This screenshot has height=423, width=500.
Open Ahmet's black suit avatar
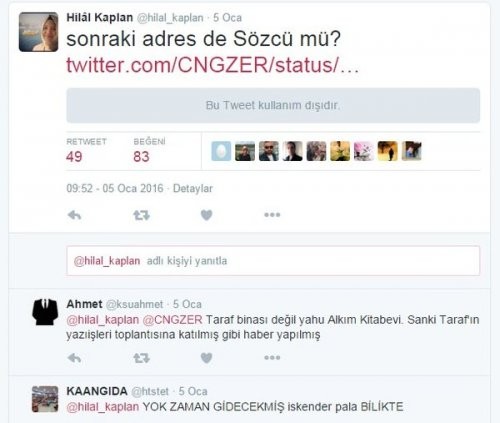(x=45, y=312)
